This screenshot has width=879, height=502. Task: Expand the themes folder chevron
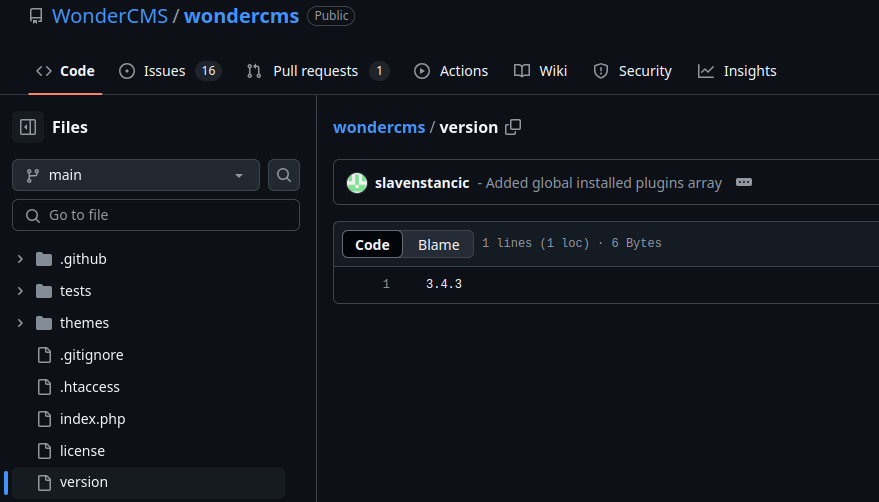(20, 323)
